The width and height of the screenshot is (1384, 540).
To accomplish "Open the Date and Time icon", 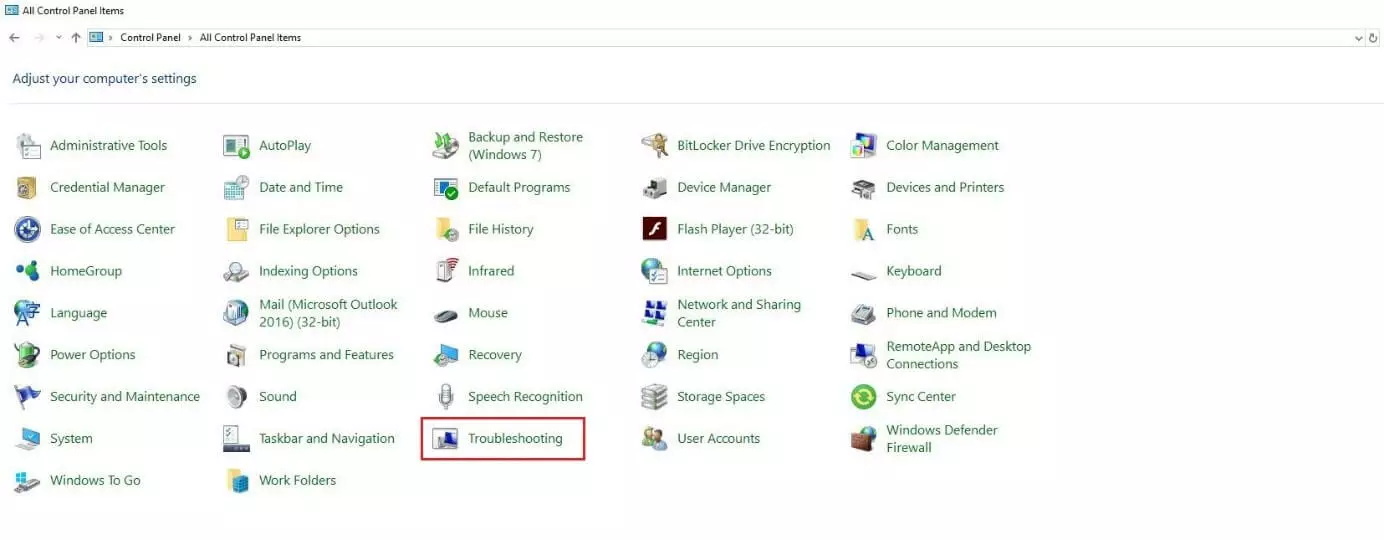I will (237, 188).
